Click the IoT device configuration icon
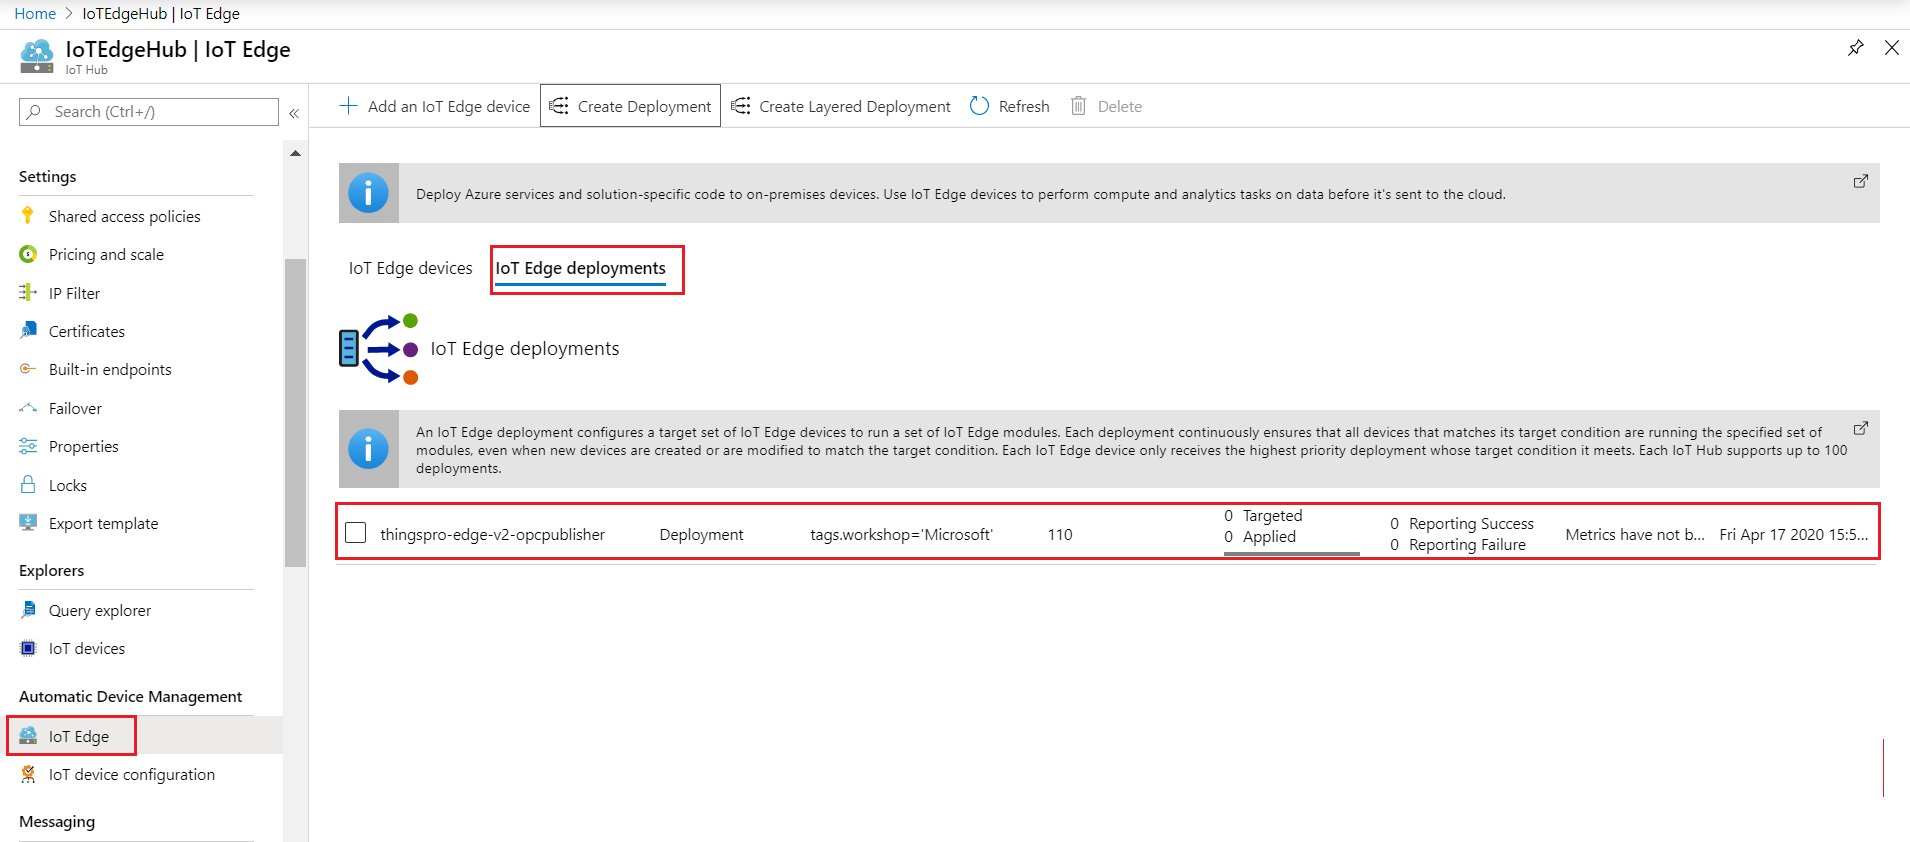The width and height of the screenshot is (1910, 842). [28, 774]
